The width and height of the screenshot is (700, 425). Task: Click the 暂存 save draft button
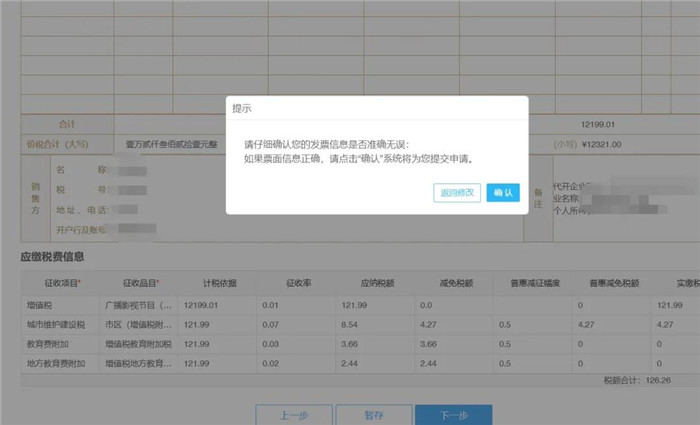374,414
